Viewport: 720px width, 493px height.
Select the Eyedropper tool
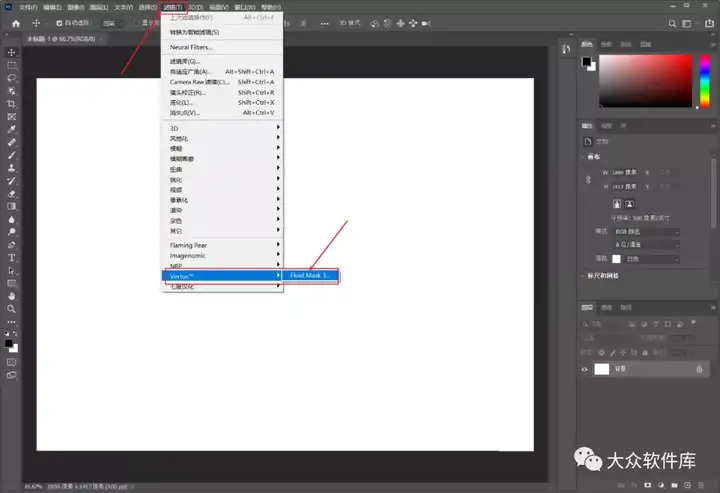pyautogui.click(x=11, y=129)
